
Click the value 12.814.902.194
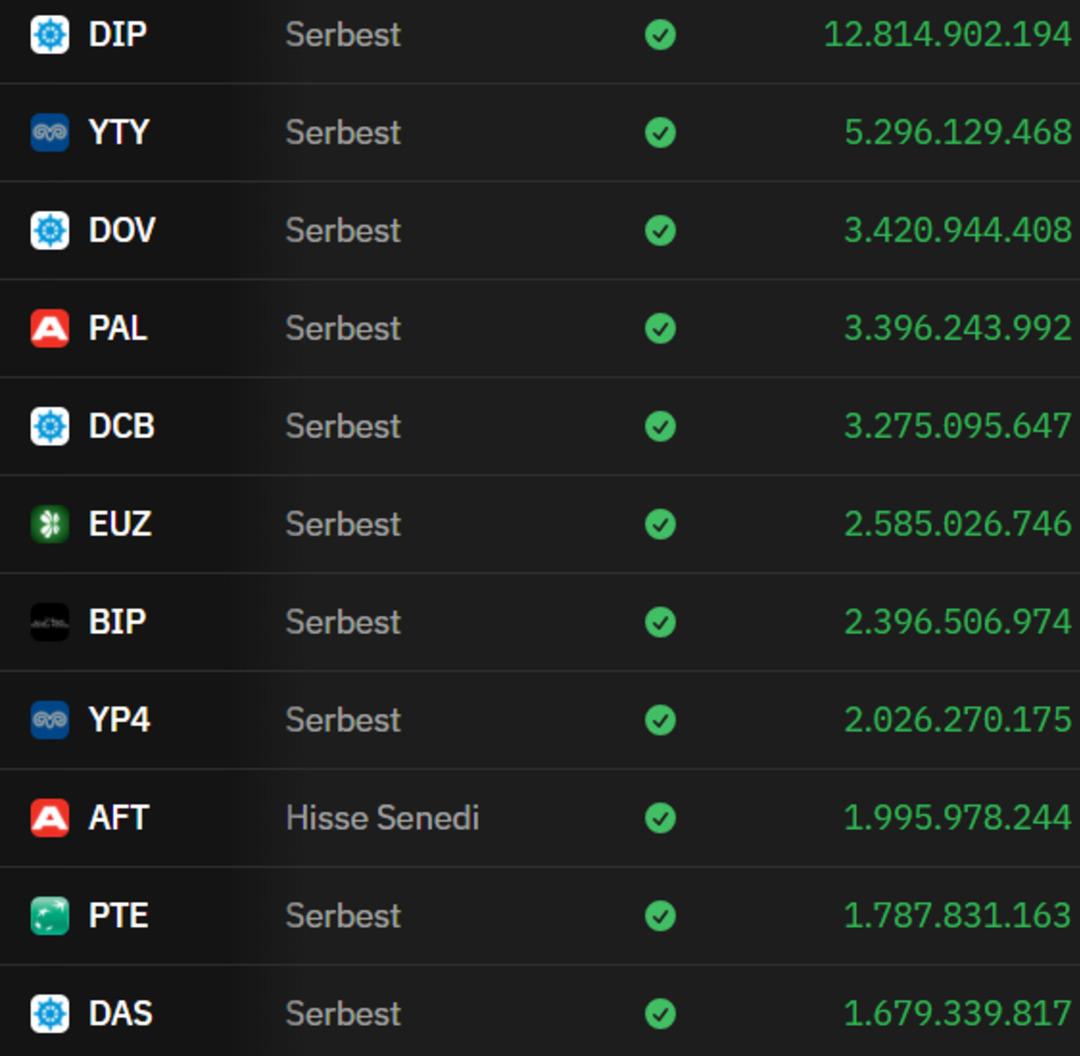(x=947, y=35)
